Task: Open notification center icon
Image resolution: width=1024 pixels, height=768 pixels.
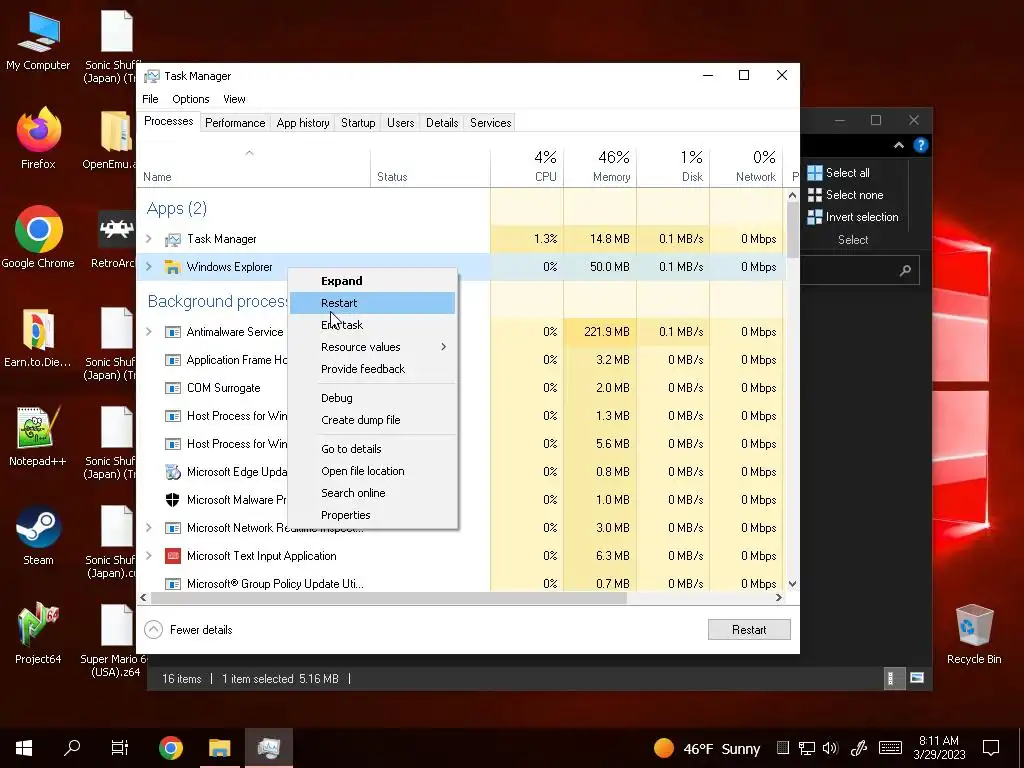Action: coord(991,748)
